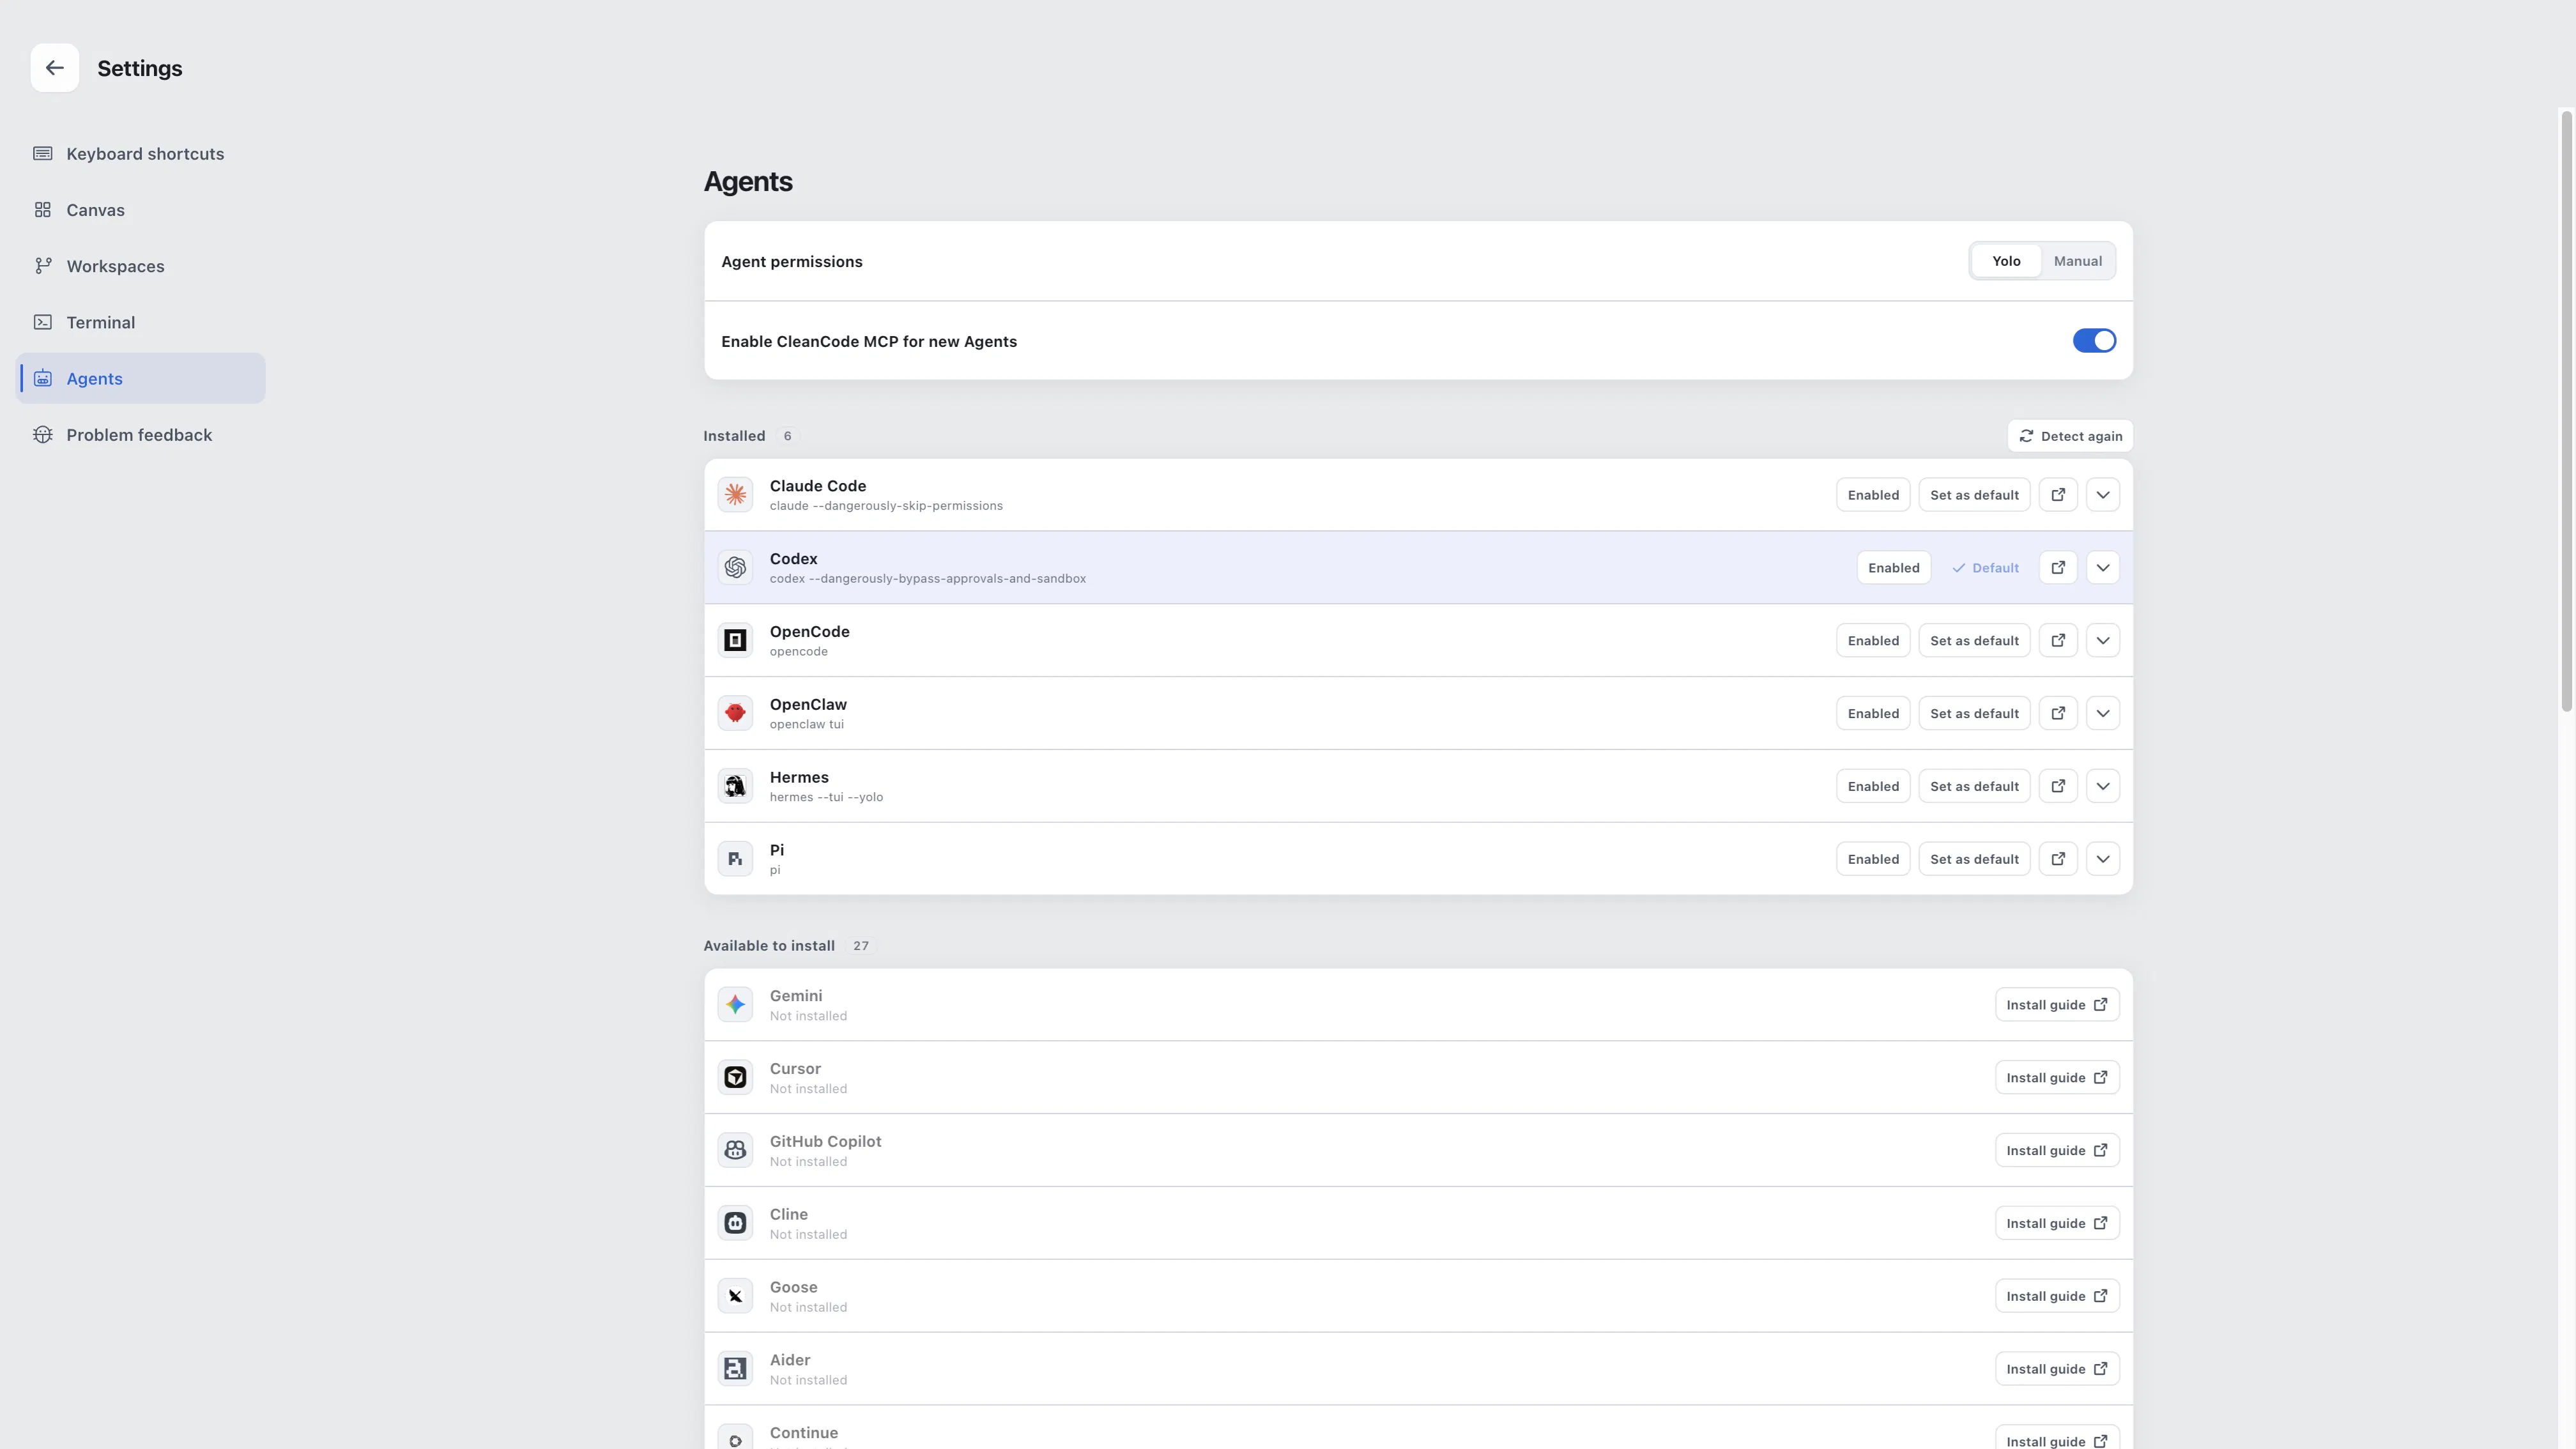
Task: Open GitHub Copilot install guide
Action: tap(2057, 1150)
